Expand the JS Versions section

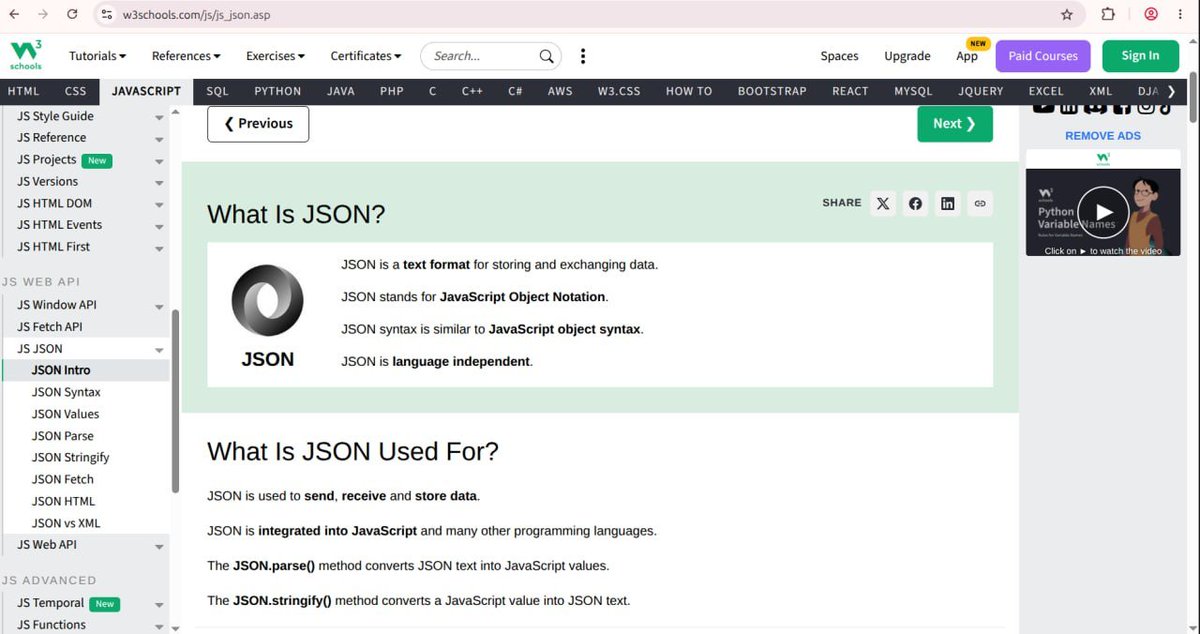pyautogui.click(x=159, y=183)
